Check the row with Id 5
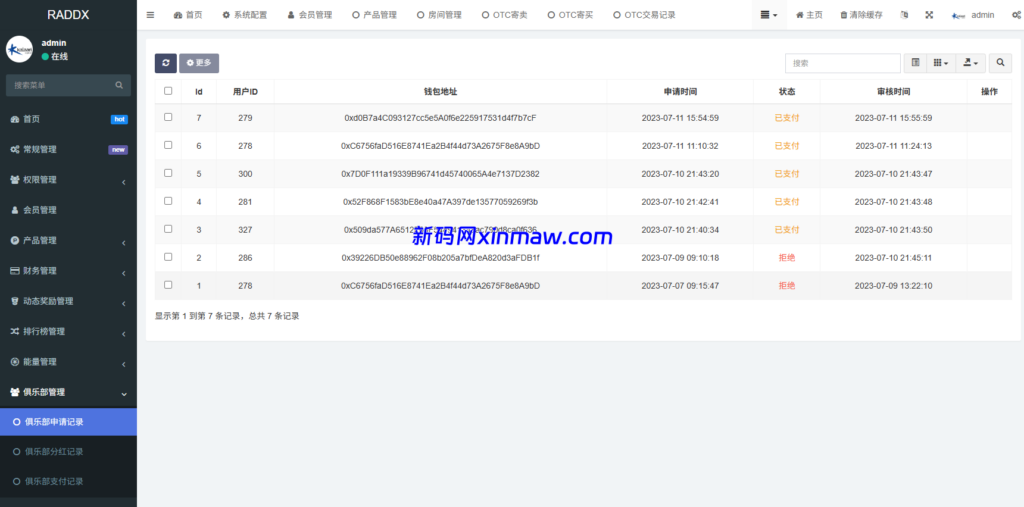1024x507 pixels. coord(168,173)
